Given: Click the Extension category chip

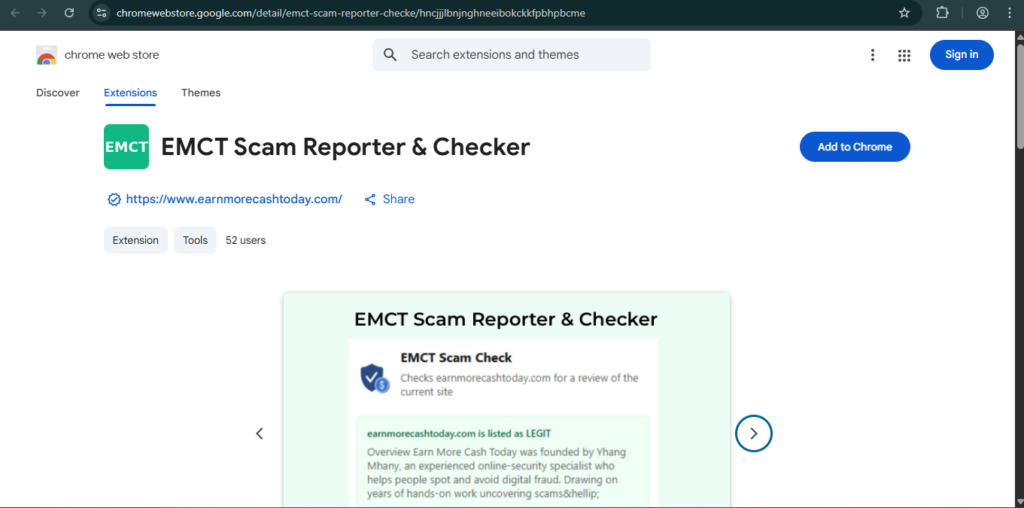Looking at the screenshot, I should click(135, 240).
